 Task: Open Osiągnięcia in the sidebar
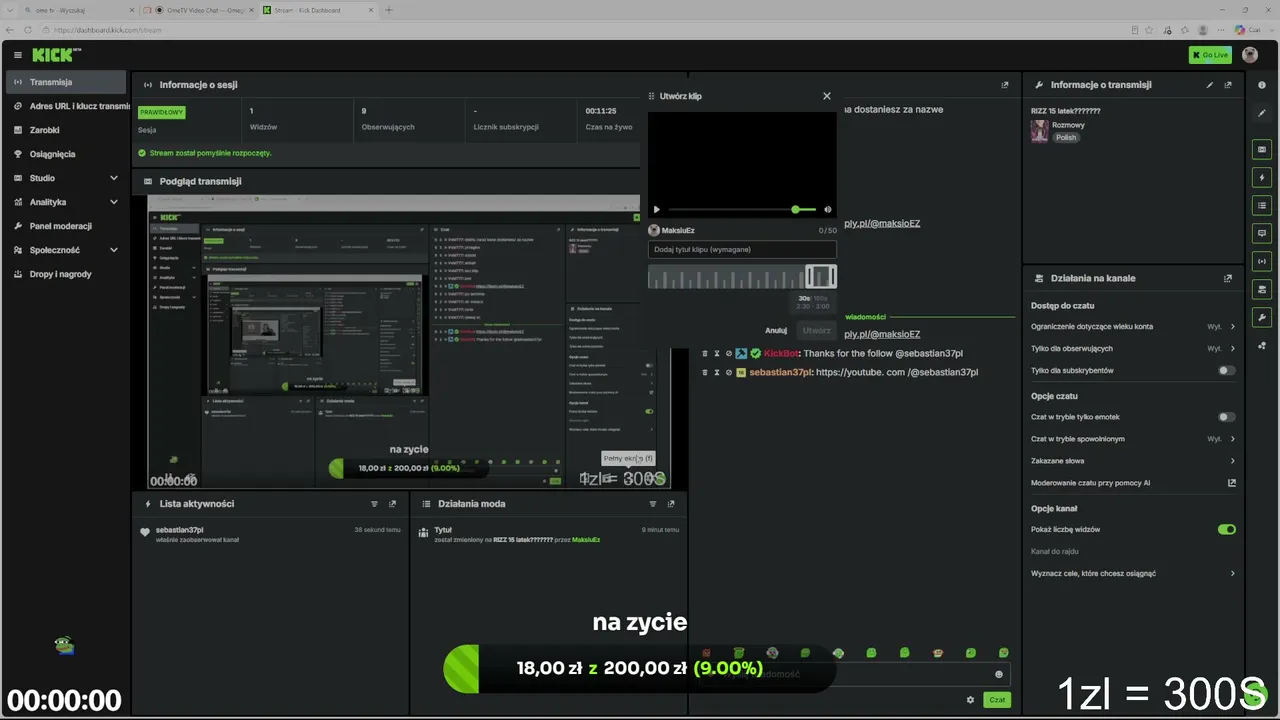pyautogui.click(x=66, y=154)
